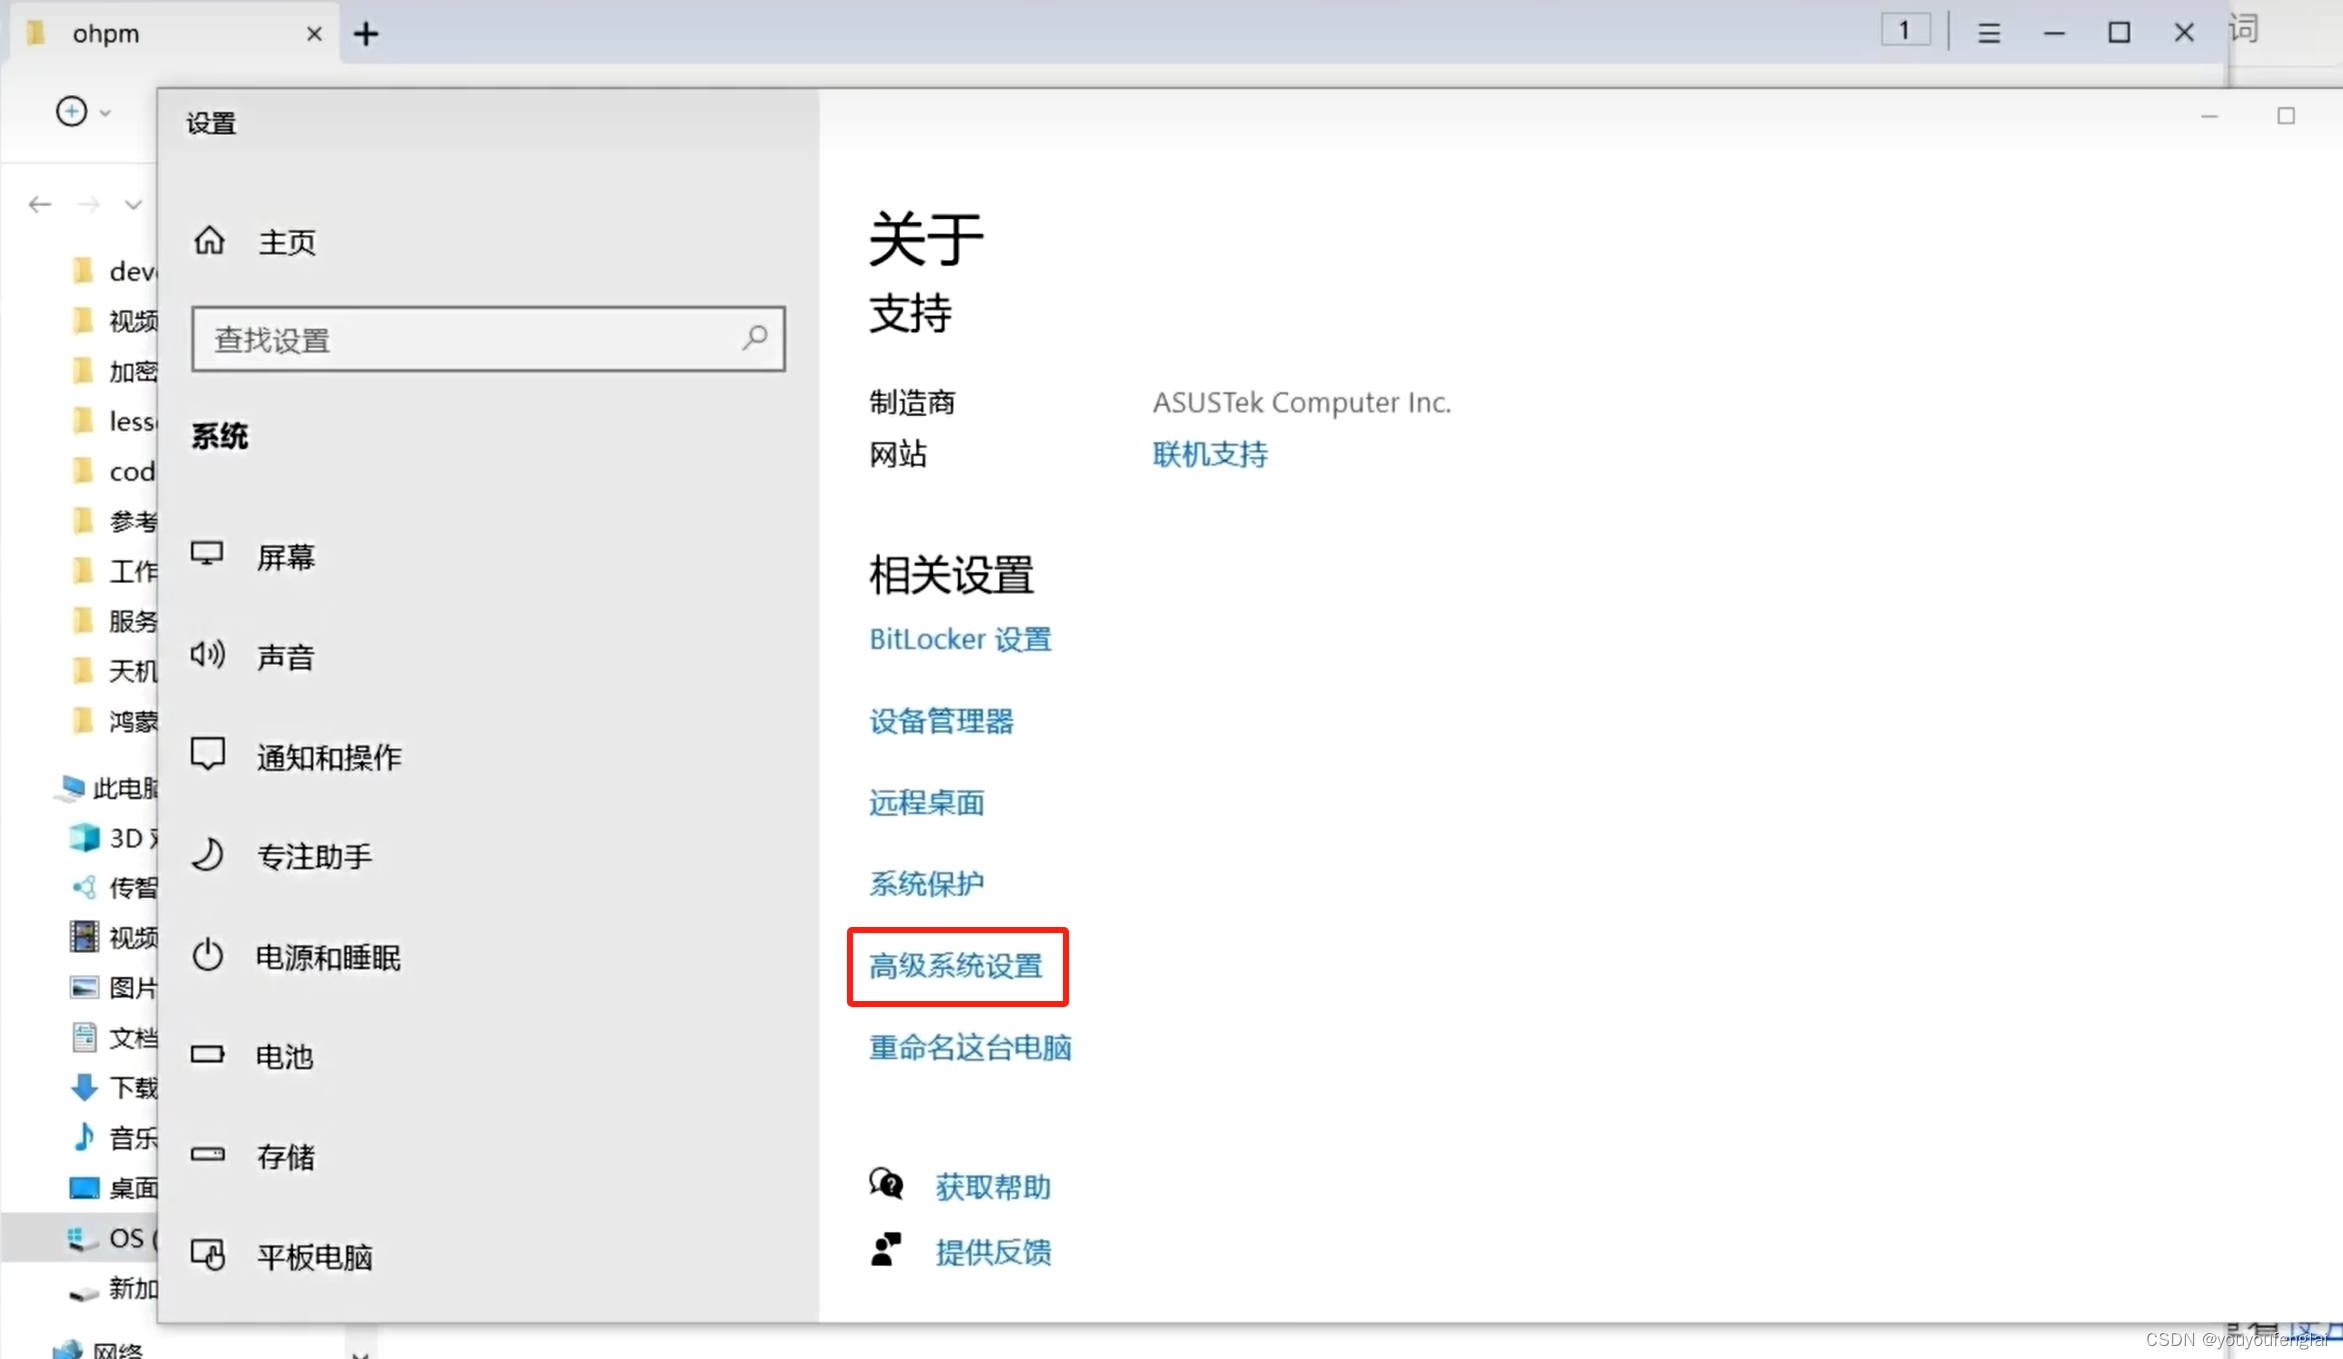Viewport: 2343px width, 1359px height.
Task: Select the 天机 folder in Explorer sidebar
Action: tap(114, 671)
